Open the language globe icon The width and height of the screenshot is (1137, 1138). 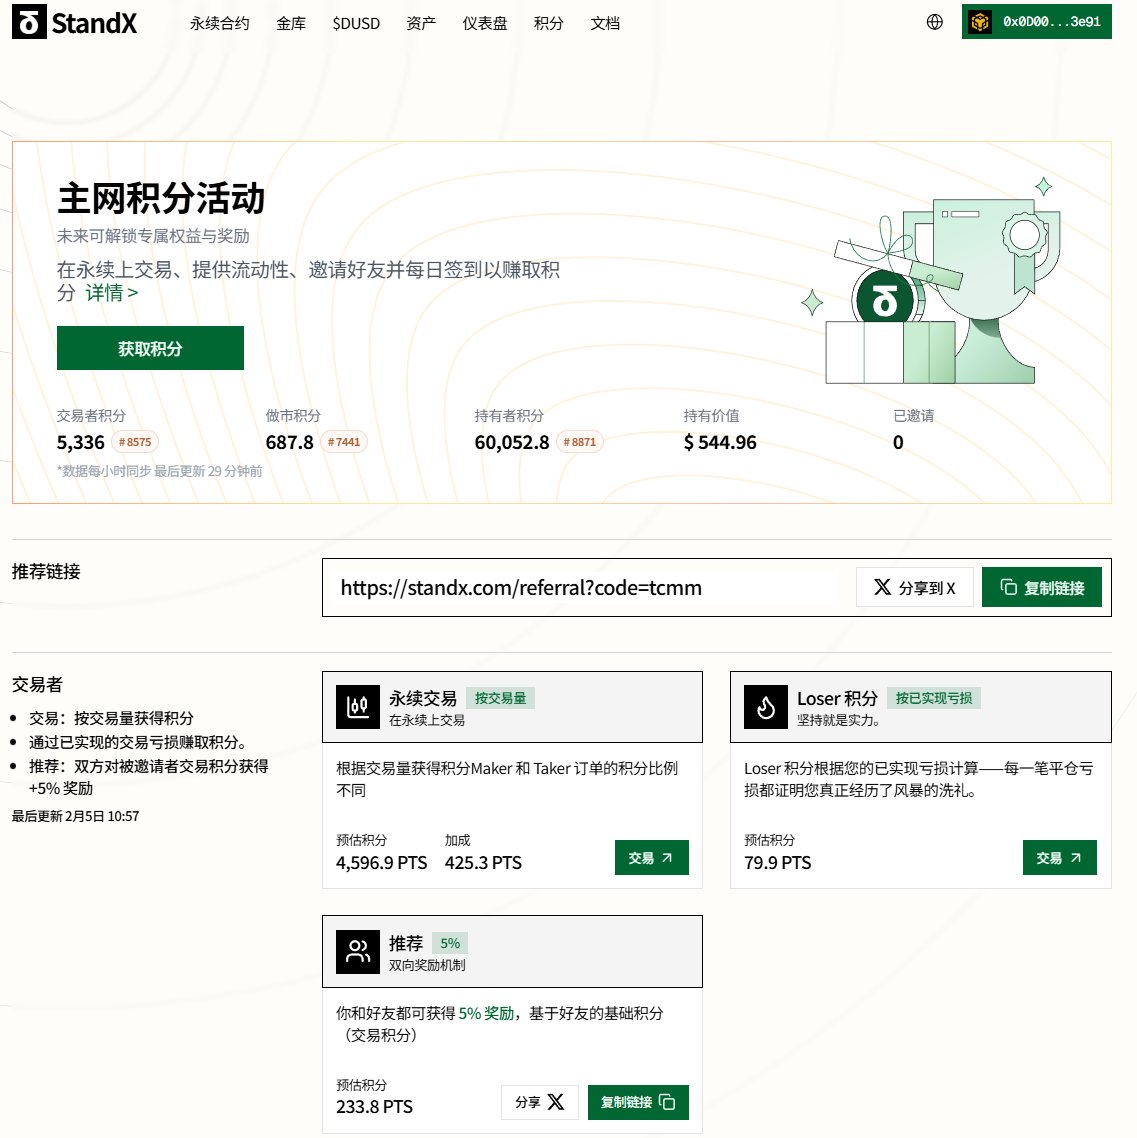(935, 22)
